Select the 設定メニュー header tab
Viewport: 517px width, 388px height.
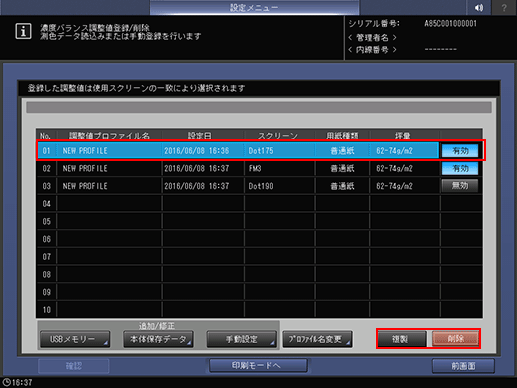point(254,7)
